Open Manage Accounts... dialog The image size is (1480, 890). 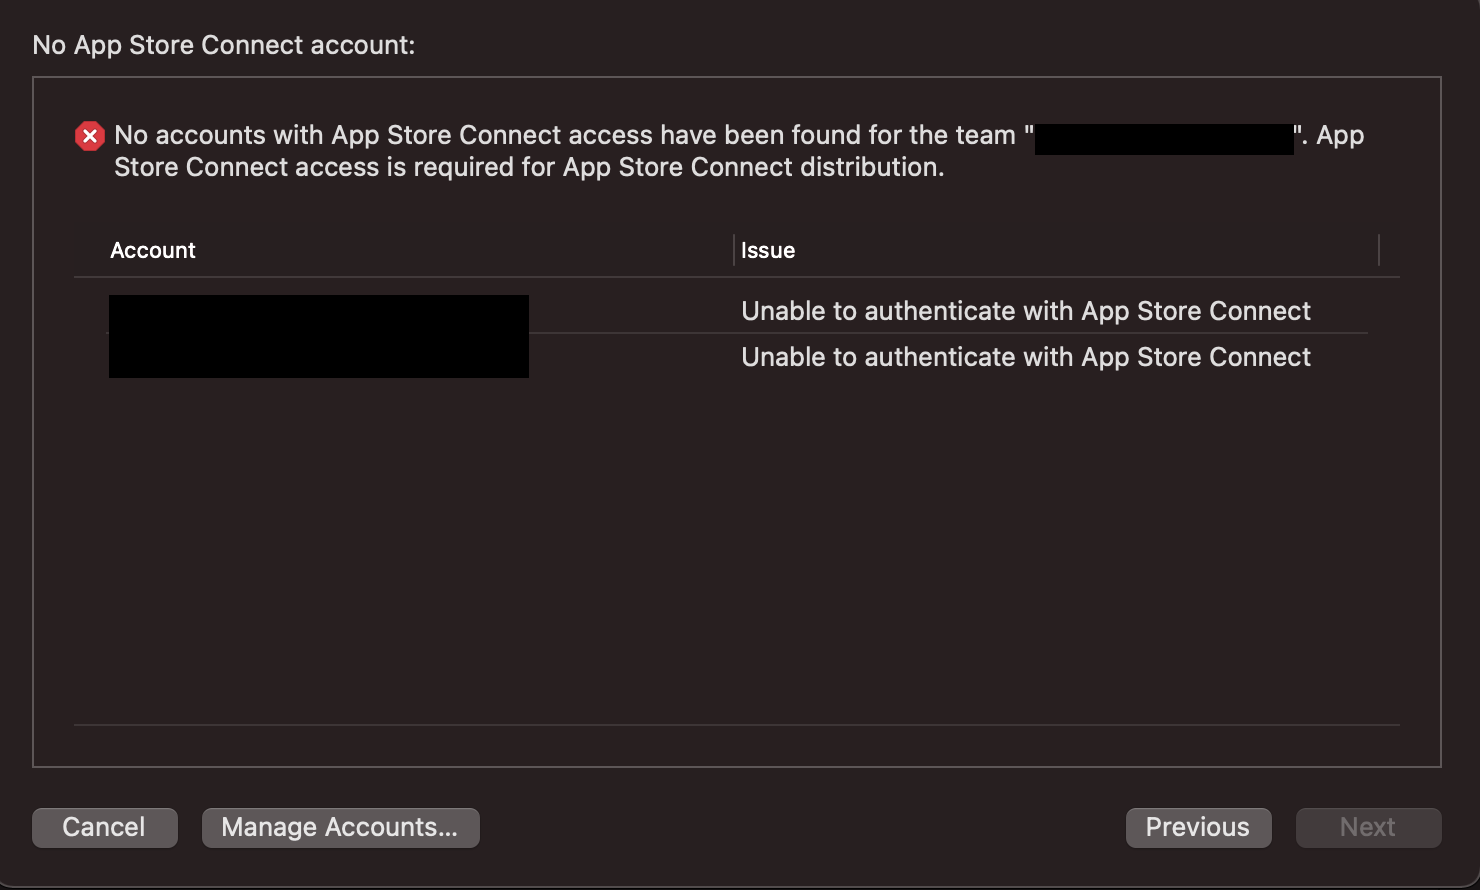[x=340, y=828]
